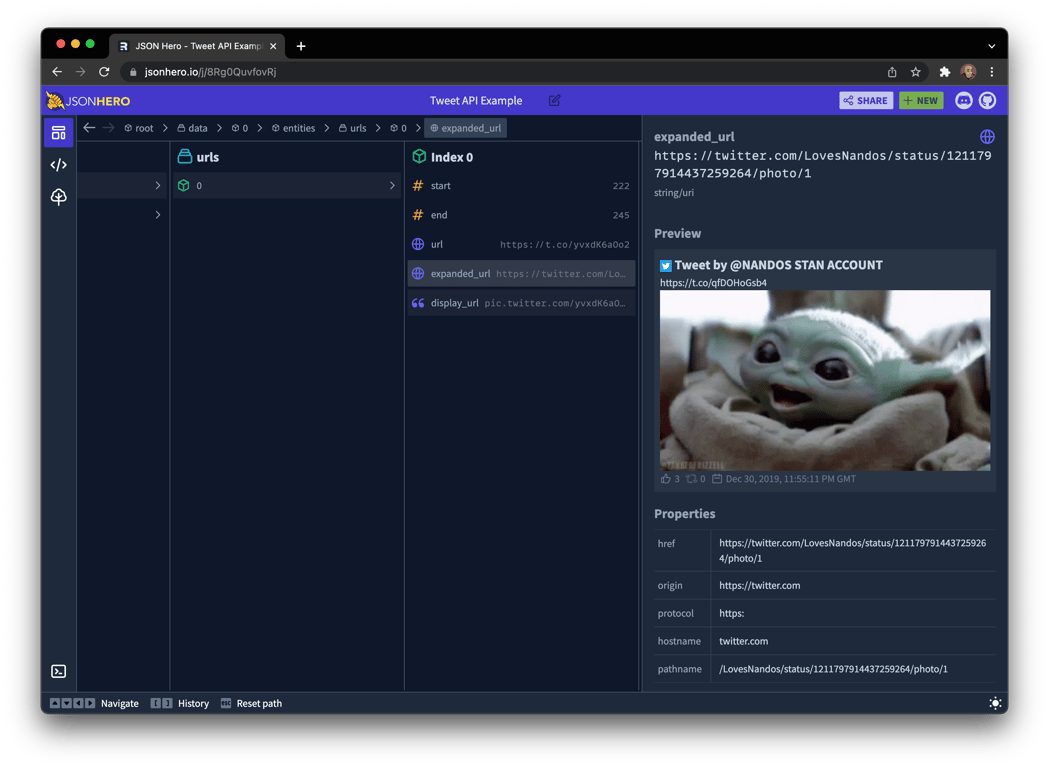Click the protocol value https:
Image resolution: width=1049 pixels, height=768 pixels.
point(731,613)
